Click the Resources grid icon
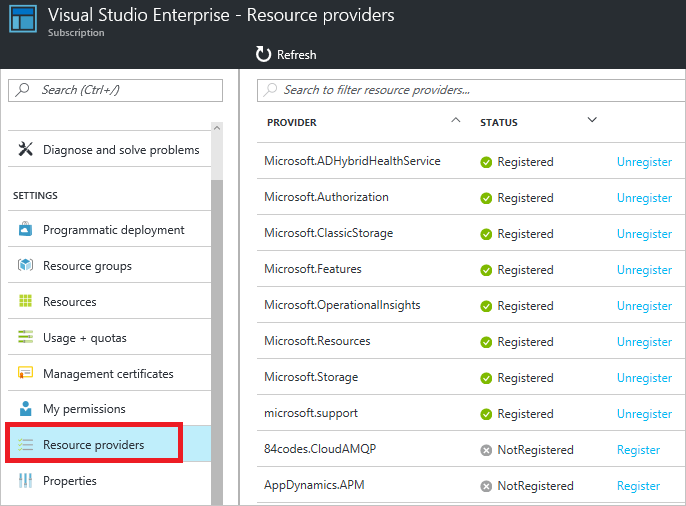 [x=26, y=302]
